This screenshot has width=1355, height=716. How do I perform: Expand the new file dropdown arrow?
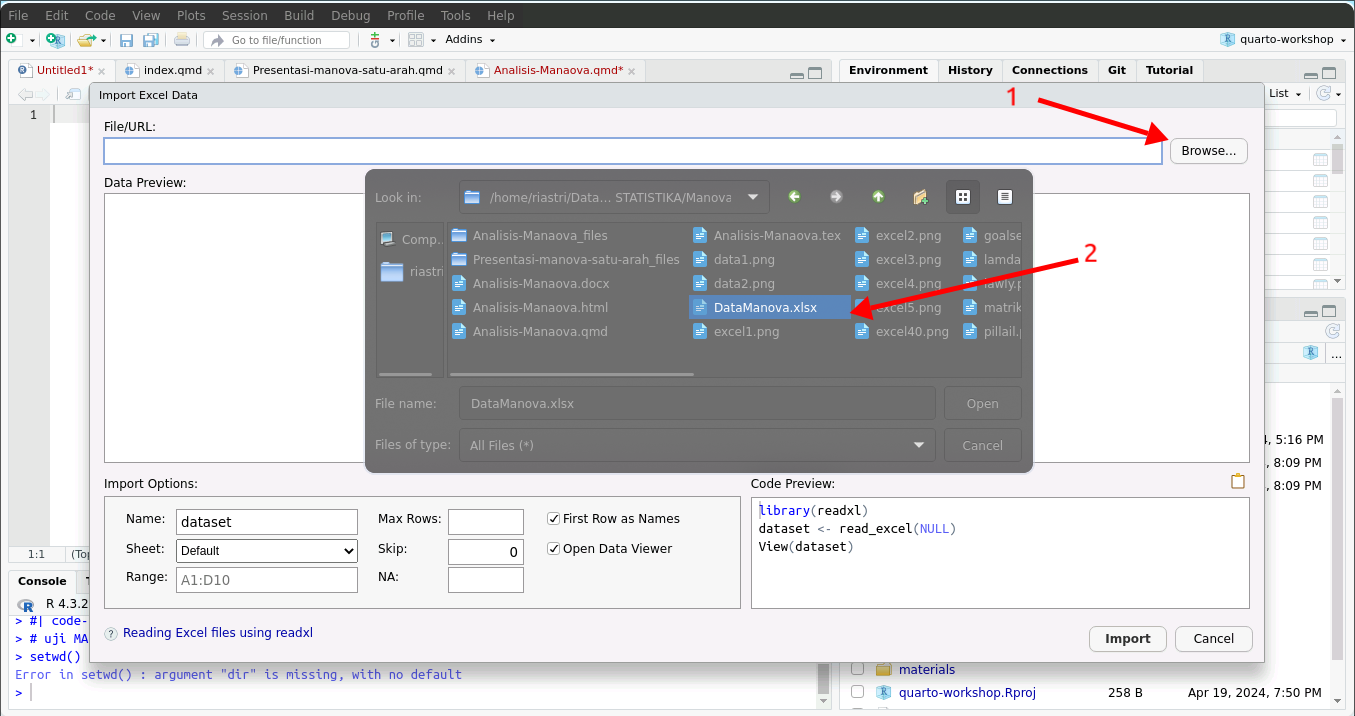[32, 41]
